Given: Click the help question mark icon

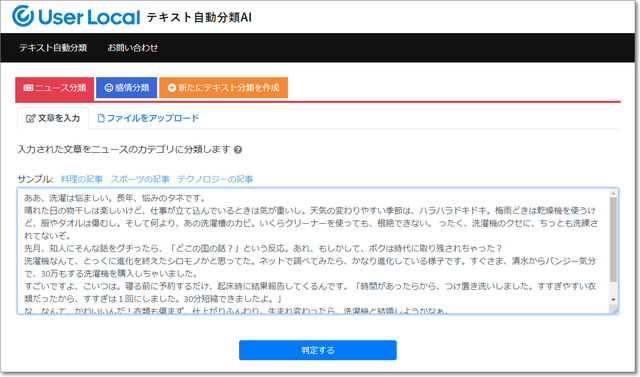Looking at the screenshot, I should pos(238,150).
